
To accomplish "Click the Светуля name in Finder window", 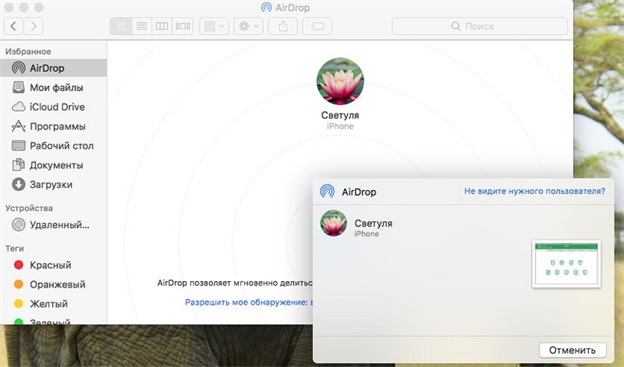I will (340, 115).
